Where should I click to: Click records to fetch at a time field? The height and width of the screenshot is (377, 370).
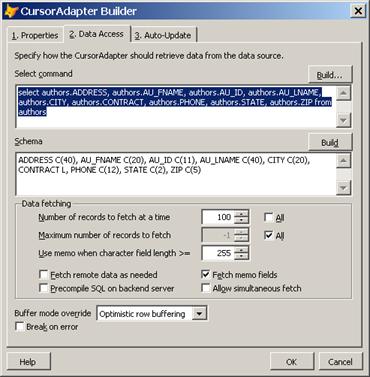[x=218, y=217]
